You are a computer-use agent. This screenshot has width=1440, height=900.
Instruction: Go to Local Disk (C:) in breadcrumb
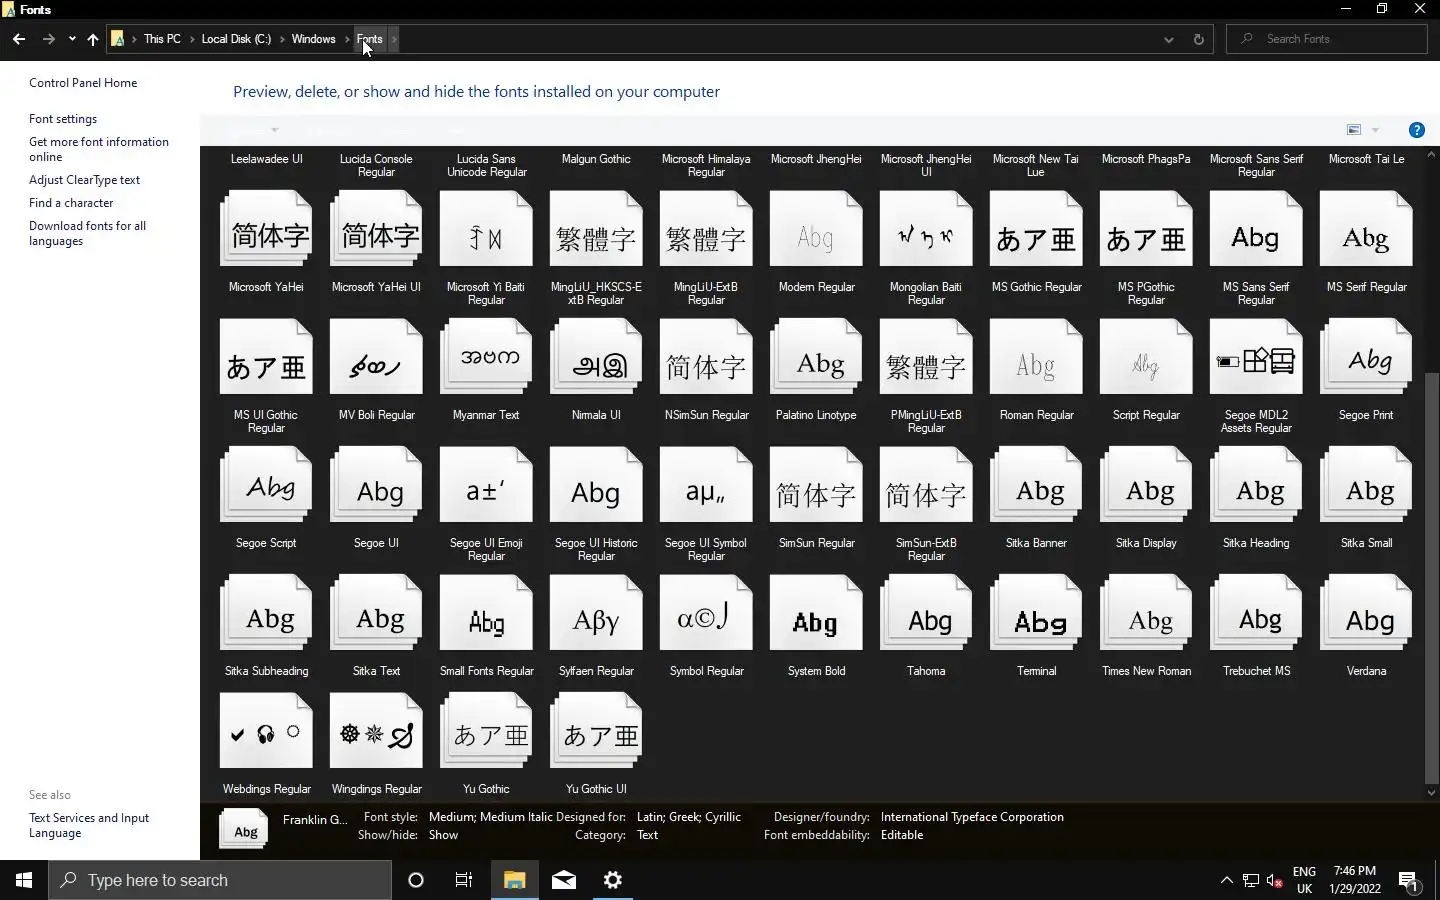236,39
